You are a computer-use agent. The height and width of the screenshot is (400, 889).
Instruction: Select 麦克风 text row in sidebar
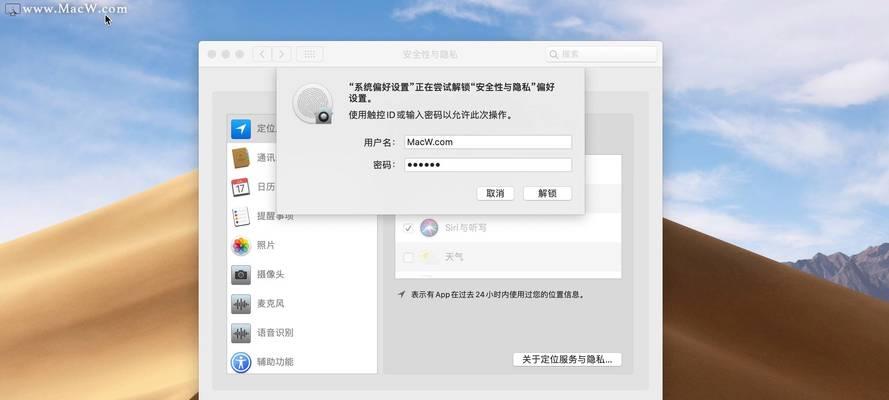(x=270, y=304)
